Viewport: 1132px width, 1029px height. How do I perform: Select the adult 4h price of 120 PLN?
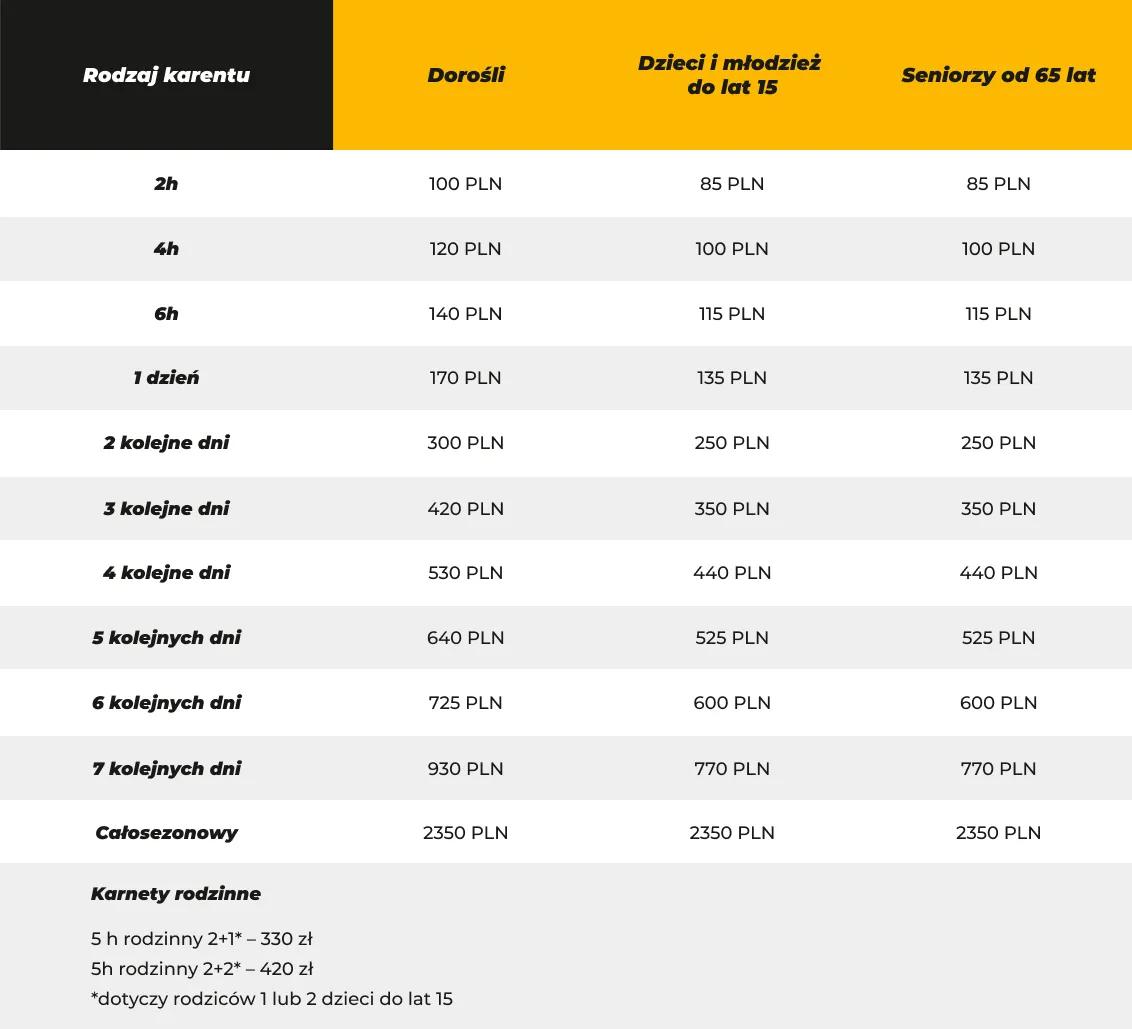click(x=465, y=249)
